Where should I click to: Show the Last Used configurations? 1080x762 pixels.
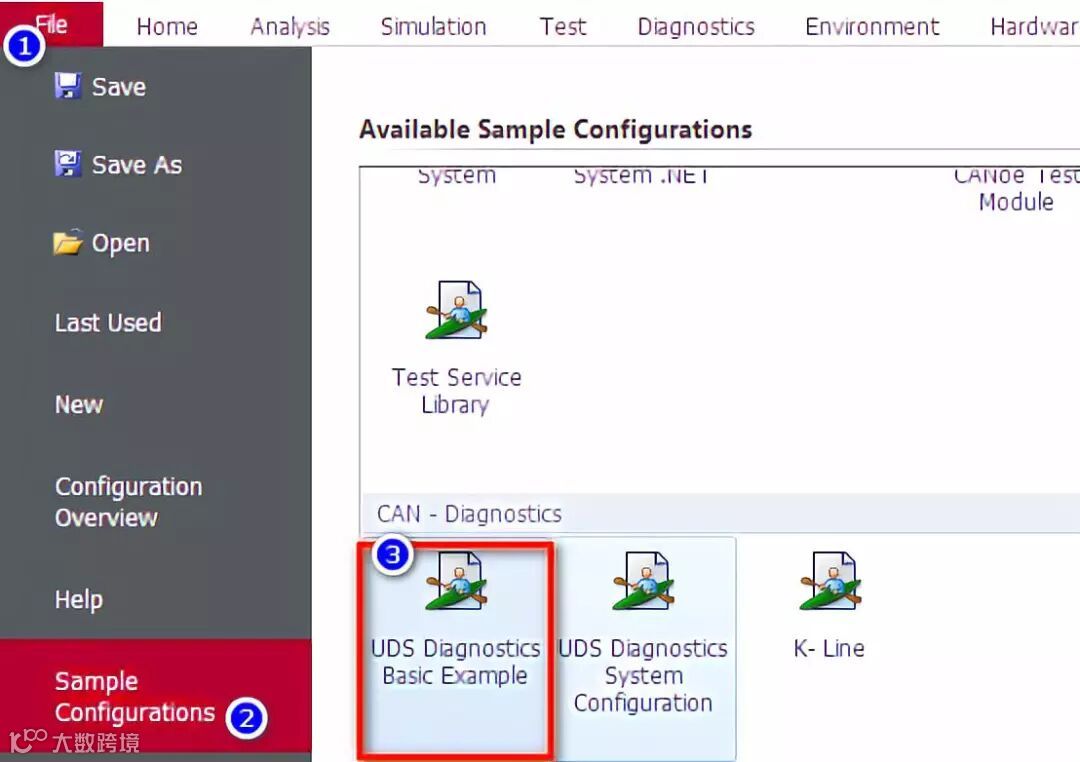pyautogui.click(x=108, y=322)
